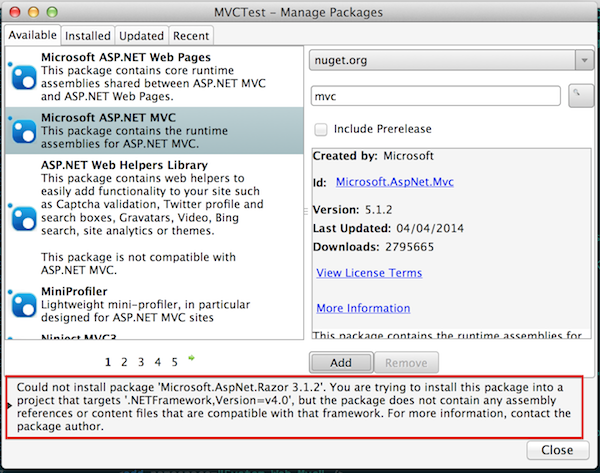The height and width of the screenshot is (473, 600).
Task: Click the green zoom window button
Action: pyautogui.click(x=52, y=12)
